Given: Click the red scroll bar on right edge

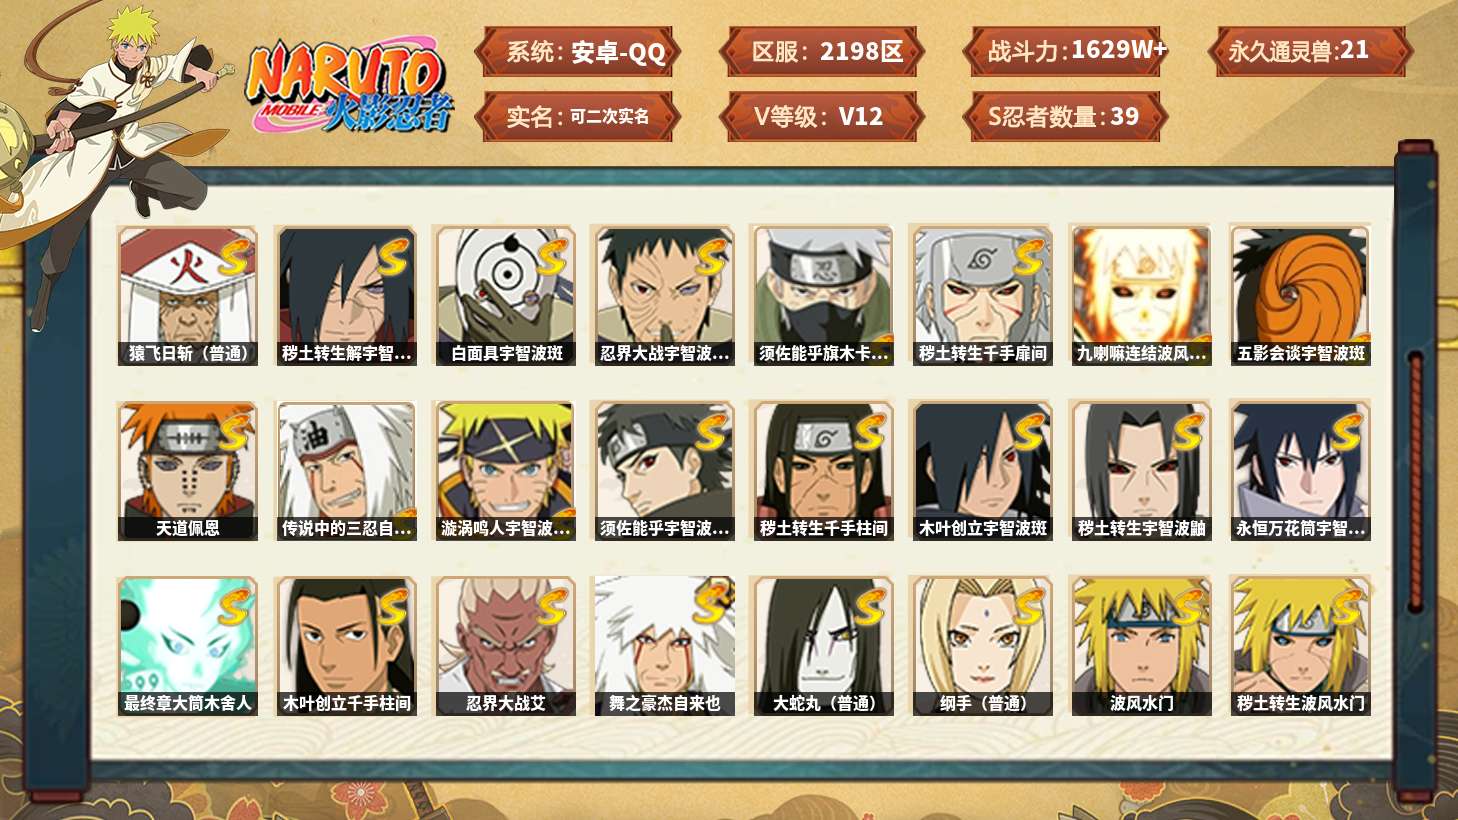Looking at the screenshot, I should 1415,481.
